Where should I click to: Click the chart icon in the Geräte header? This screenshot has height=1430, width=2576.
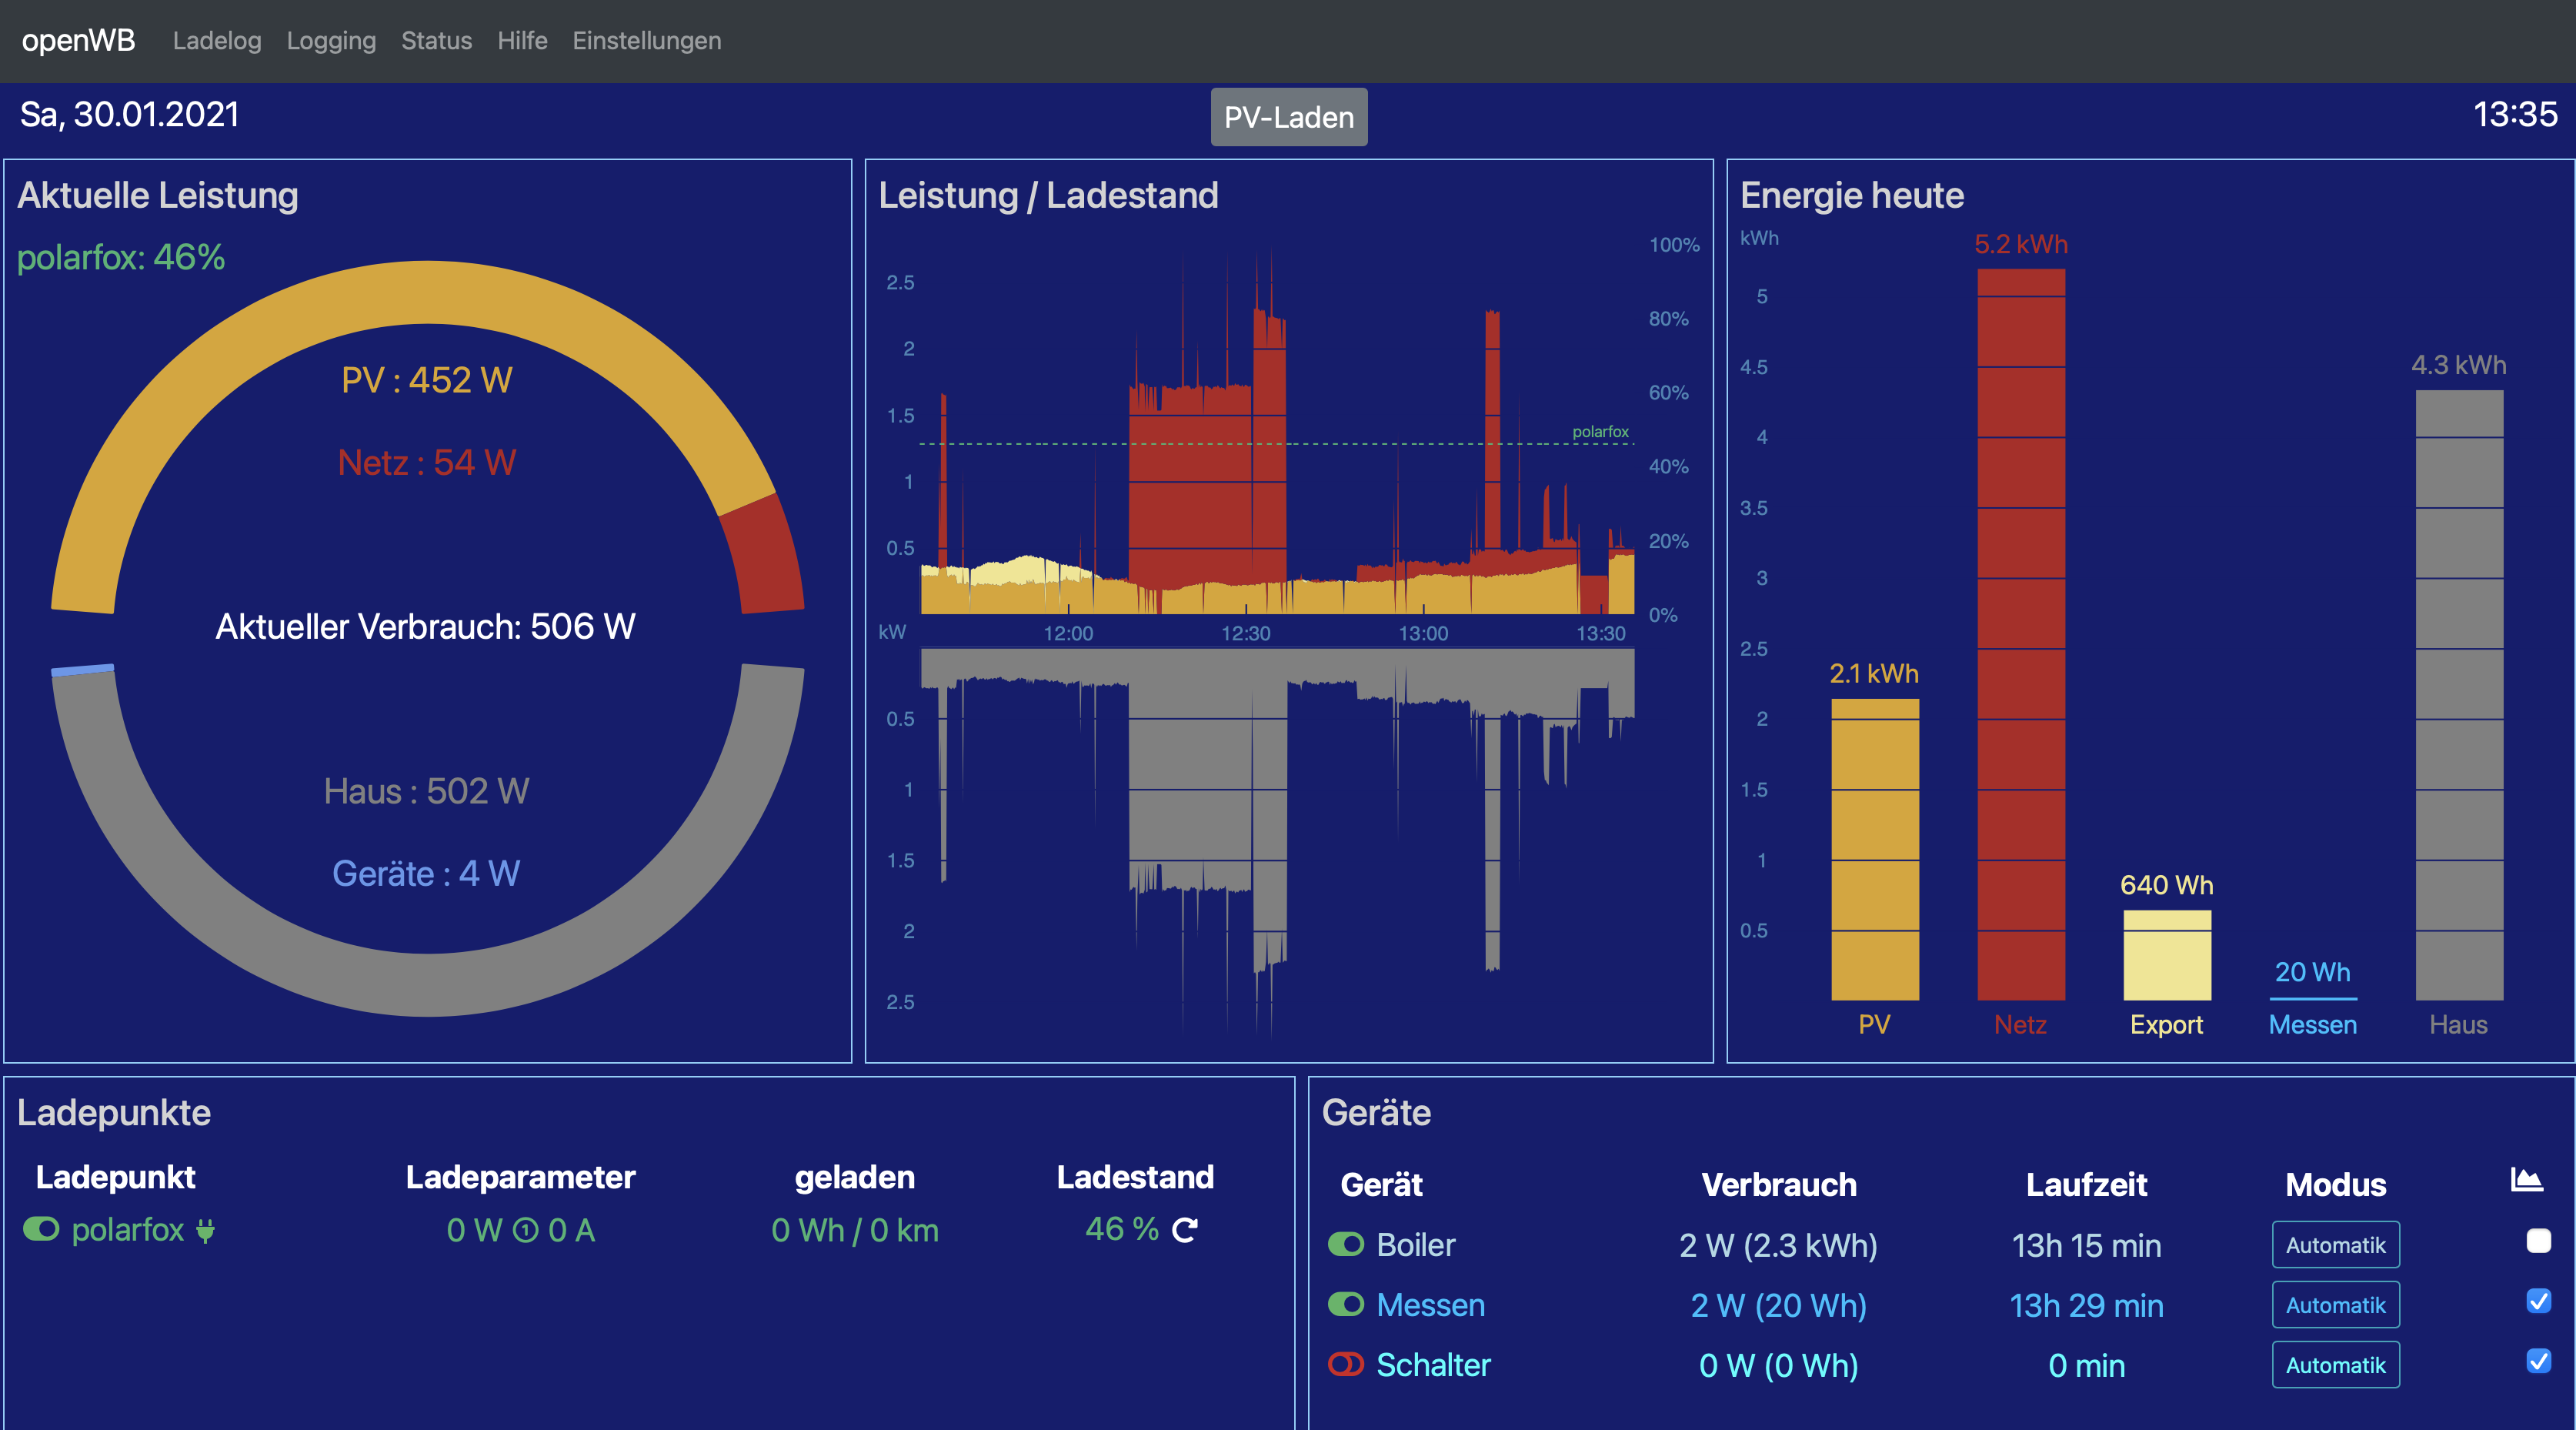click(2526, 1180)
